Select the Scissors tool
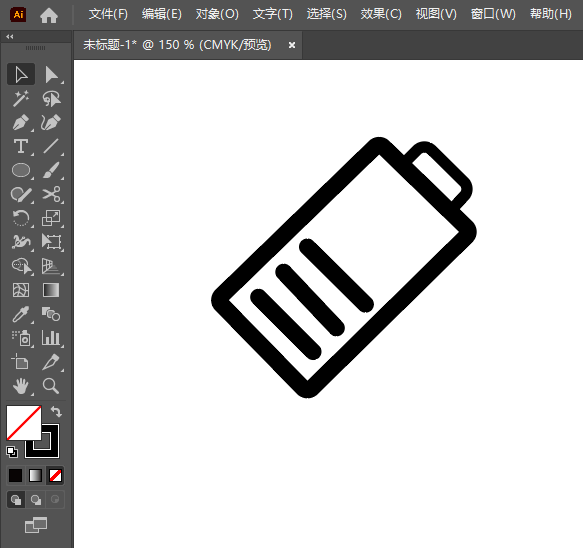This screenshot has height=548, width=583. [x=51, y=194]
